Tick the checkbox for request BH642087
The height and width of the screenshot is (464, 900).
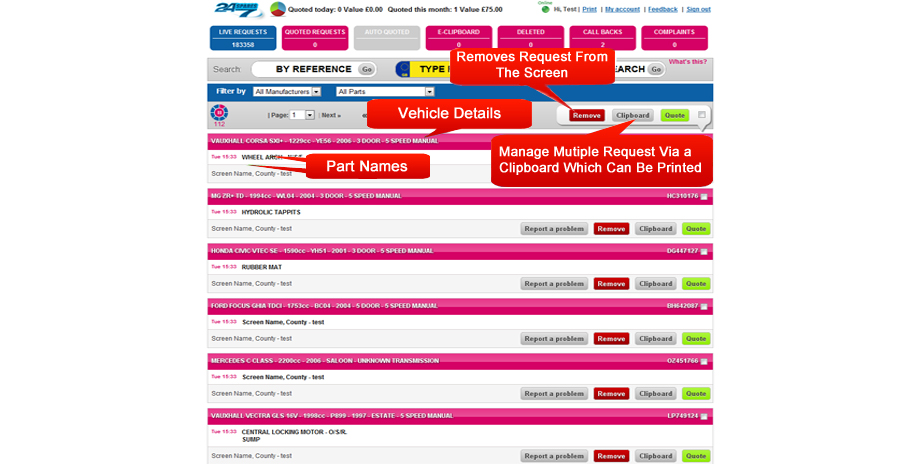click(x=704, y=307)
